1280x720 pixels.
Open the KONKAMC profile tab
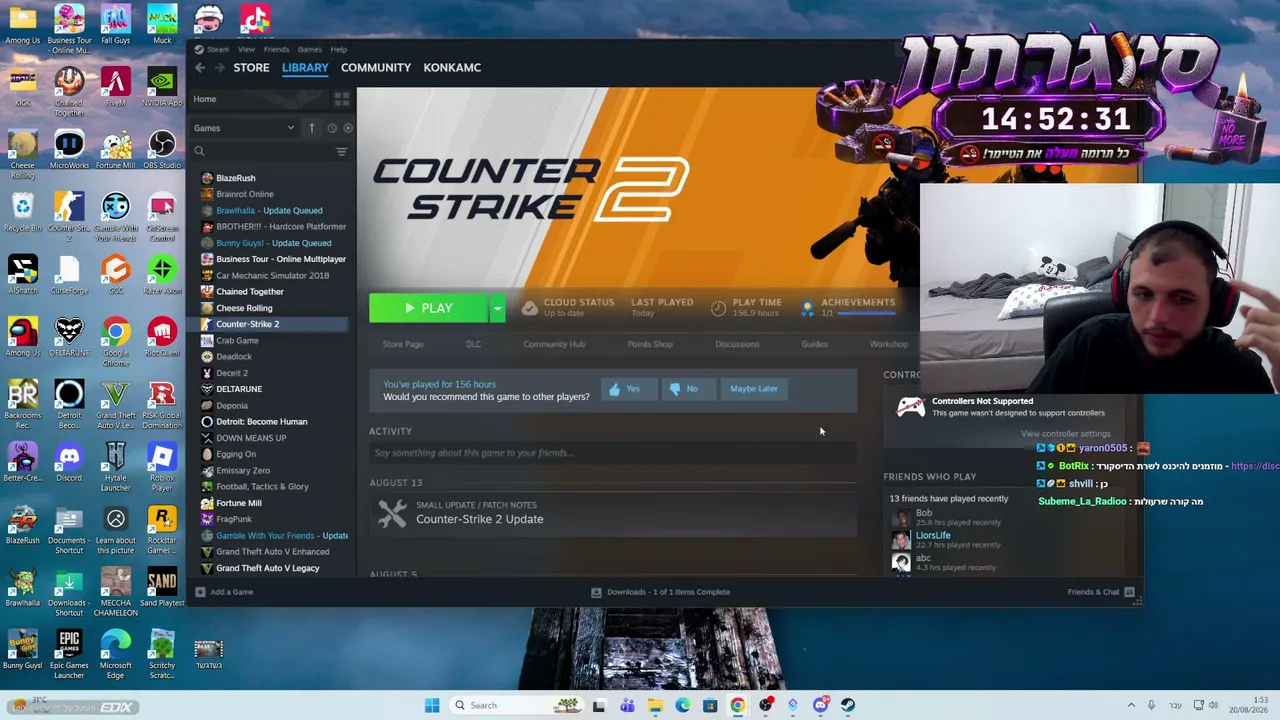pos(452,68)
